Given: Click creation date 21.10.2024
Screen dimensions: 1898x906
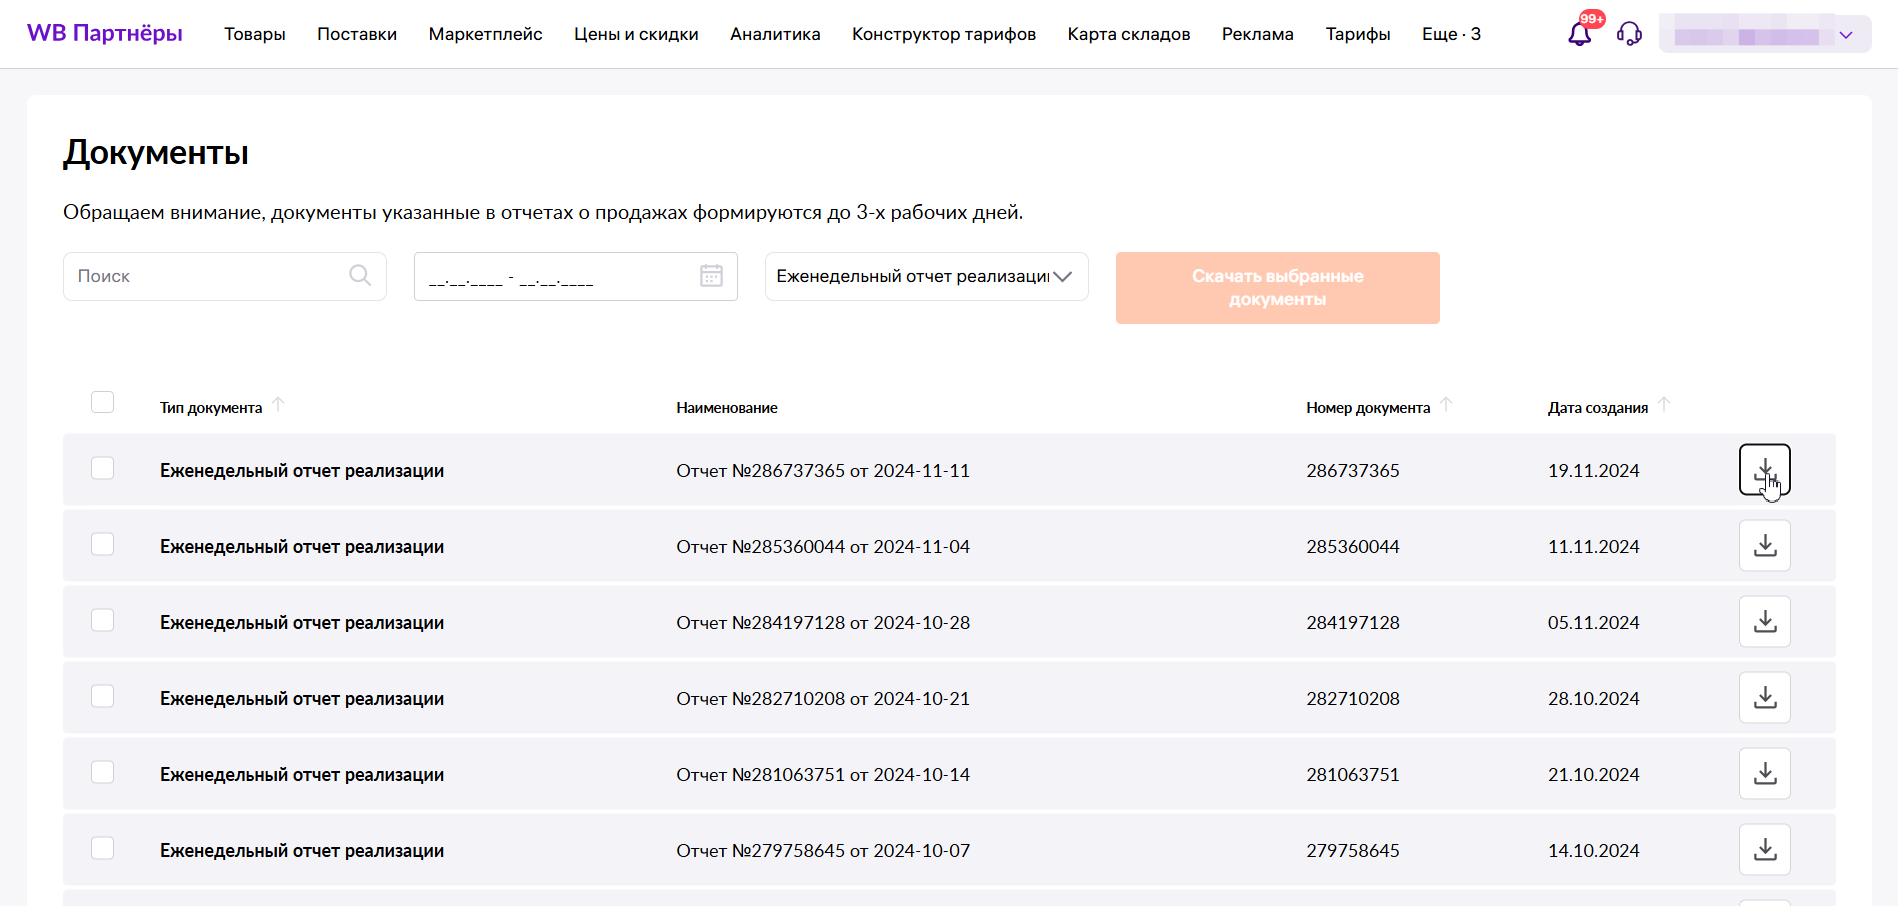Looking at the screenshot, I should coord(1594,774).
